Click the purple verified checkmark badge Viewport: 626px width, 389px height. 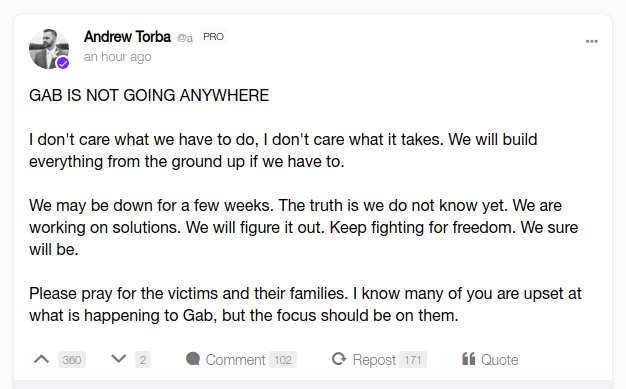tap(63, 63)
